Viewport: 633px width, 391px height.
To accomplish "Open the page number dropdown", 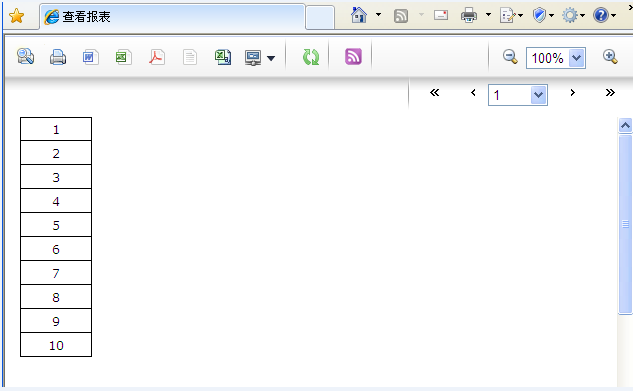I will tap(539, 95).
